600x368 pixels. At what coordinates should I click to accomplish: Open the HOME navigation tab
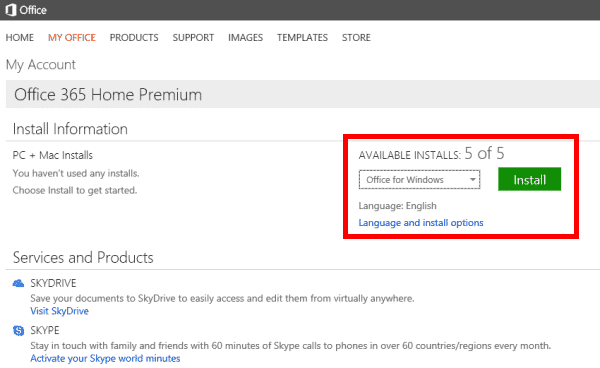click(20, 37)
